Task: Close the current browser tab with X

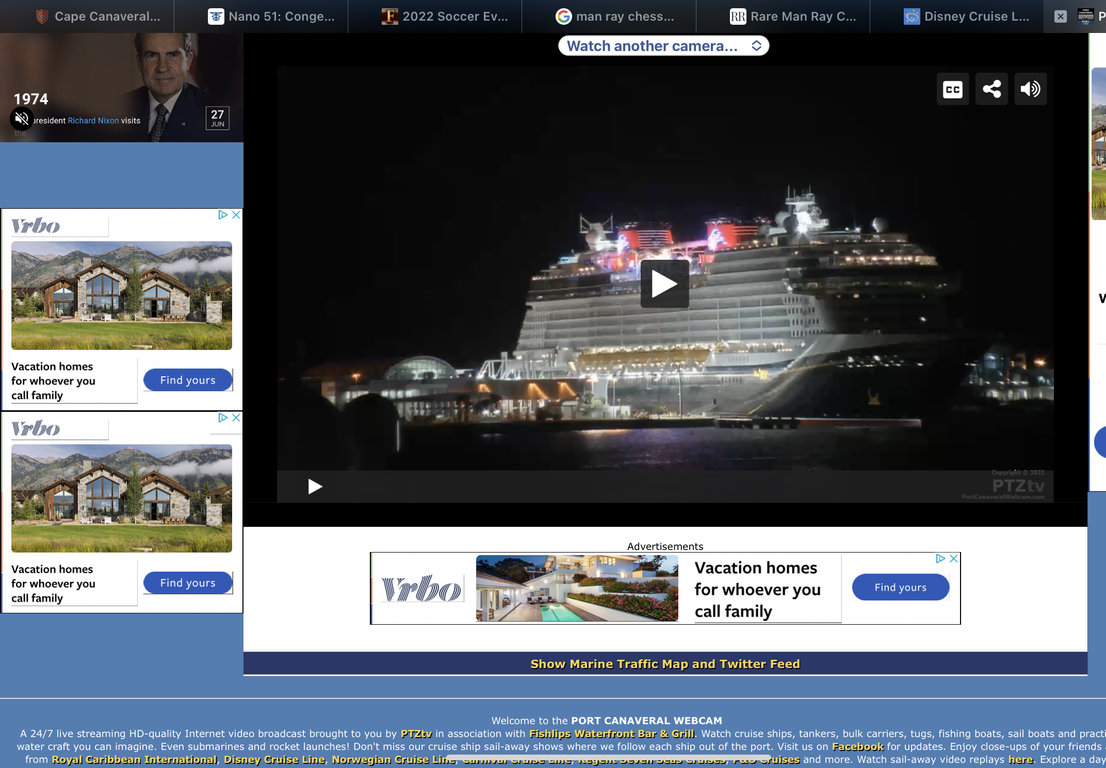Action: (x=1061, y=16)
